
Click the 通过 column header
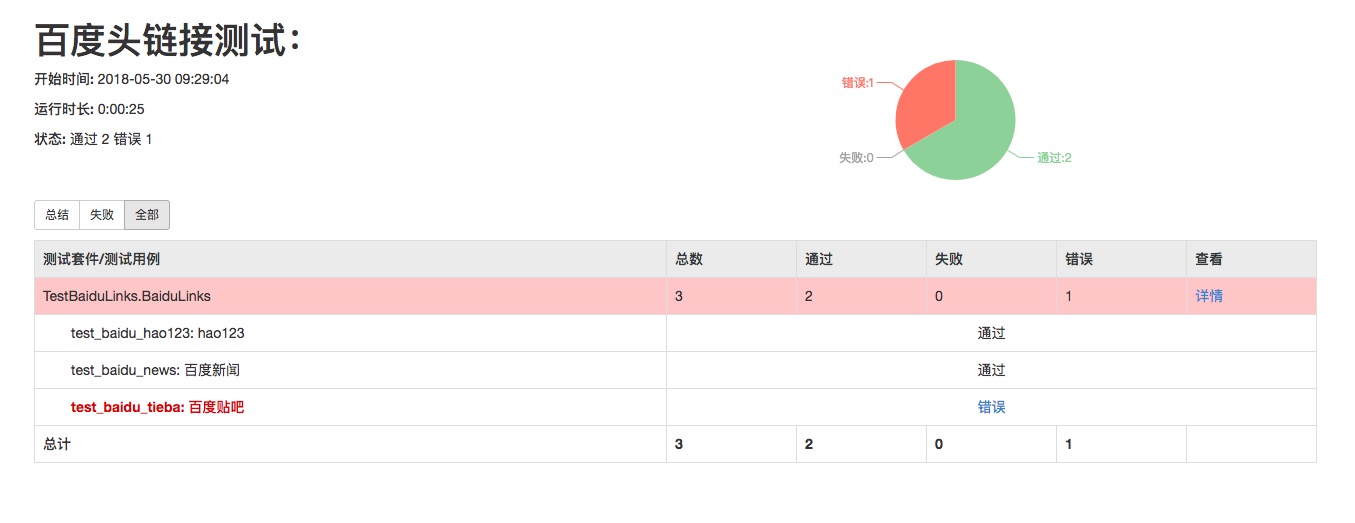[x=819, y=259]
